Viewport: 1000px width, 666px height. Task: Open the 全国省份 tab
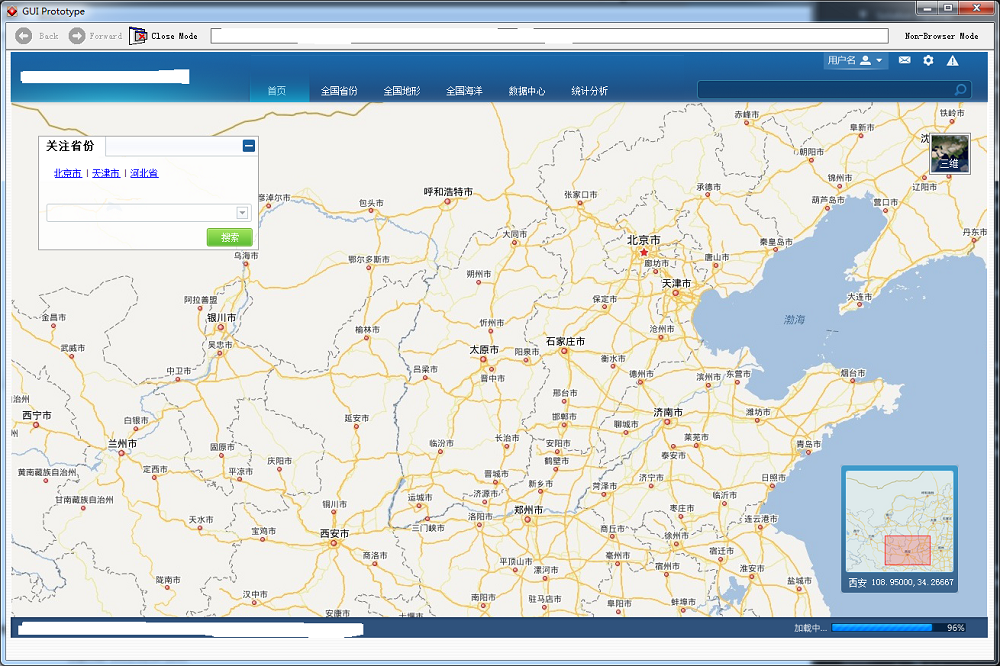339,91
